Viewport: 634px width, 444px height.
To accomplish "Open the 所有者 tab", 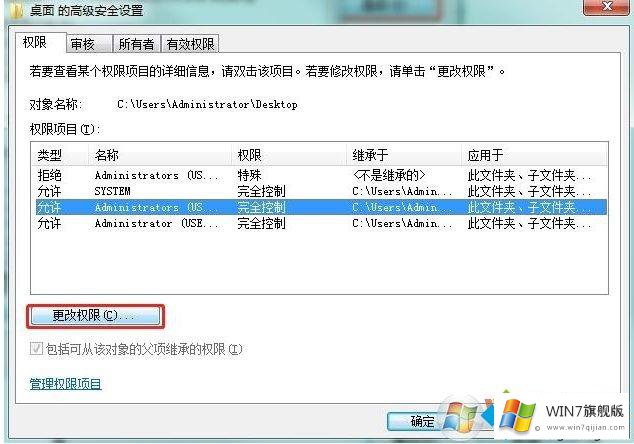I will 137,44.
